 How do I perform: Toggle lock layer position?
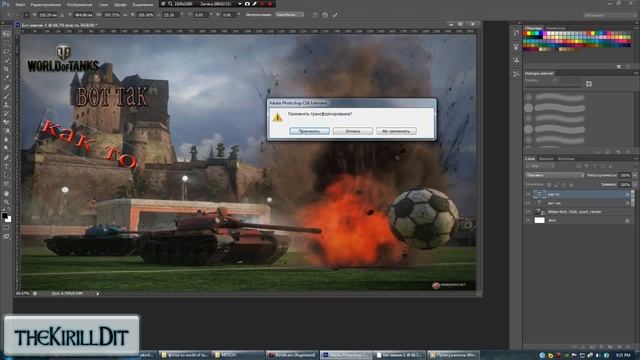pos(564,184)
